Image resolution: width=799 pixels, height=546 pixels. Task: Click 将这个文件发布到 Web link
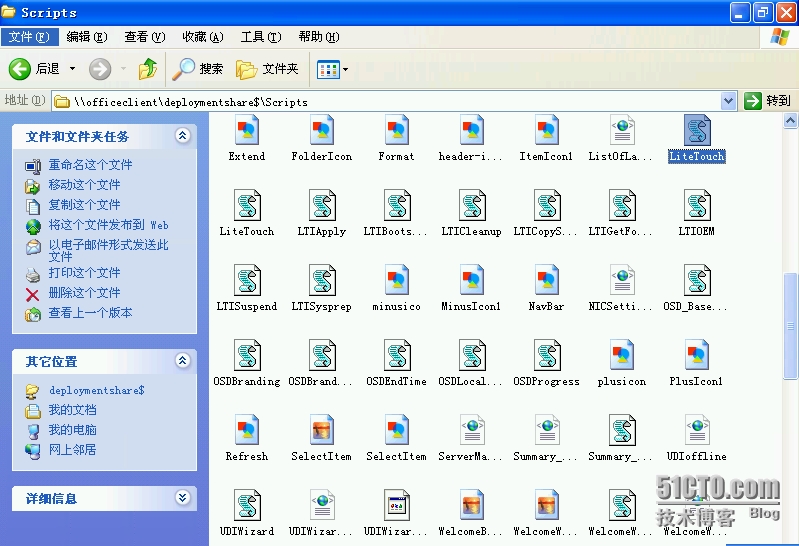[108, 225]
